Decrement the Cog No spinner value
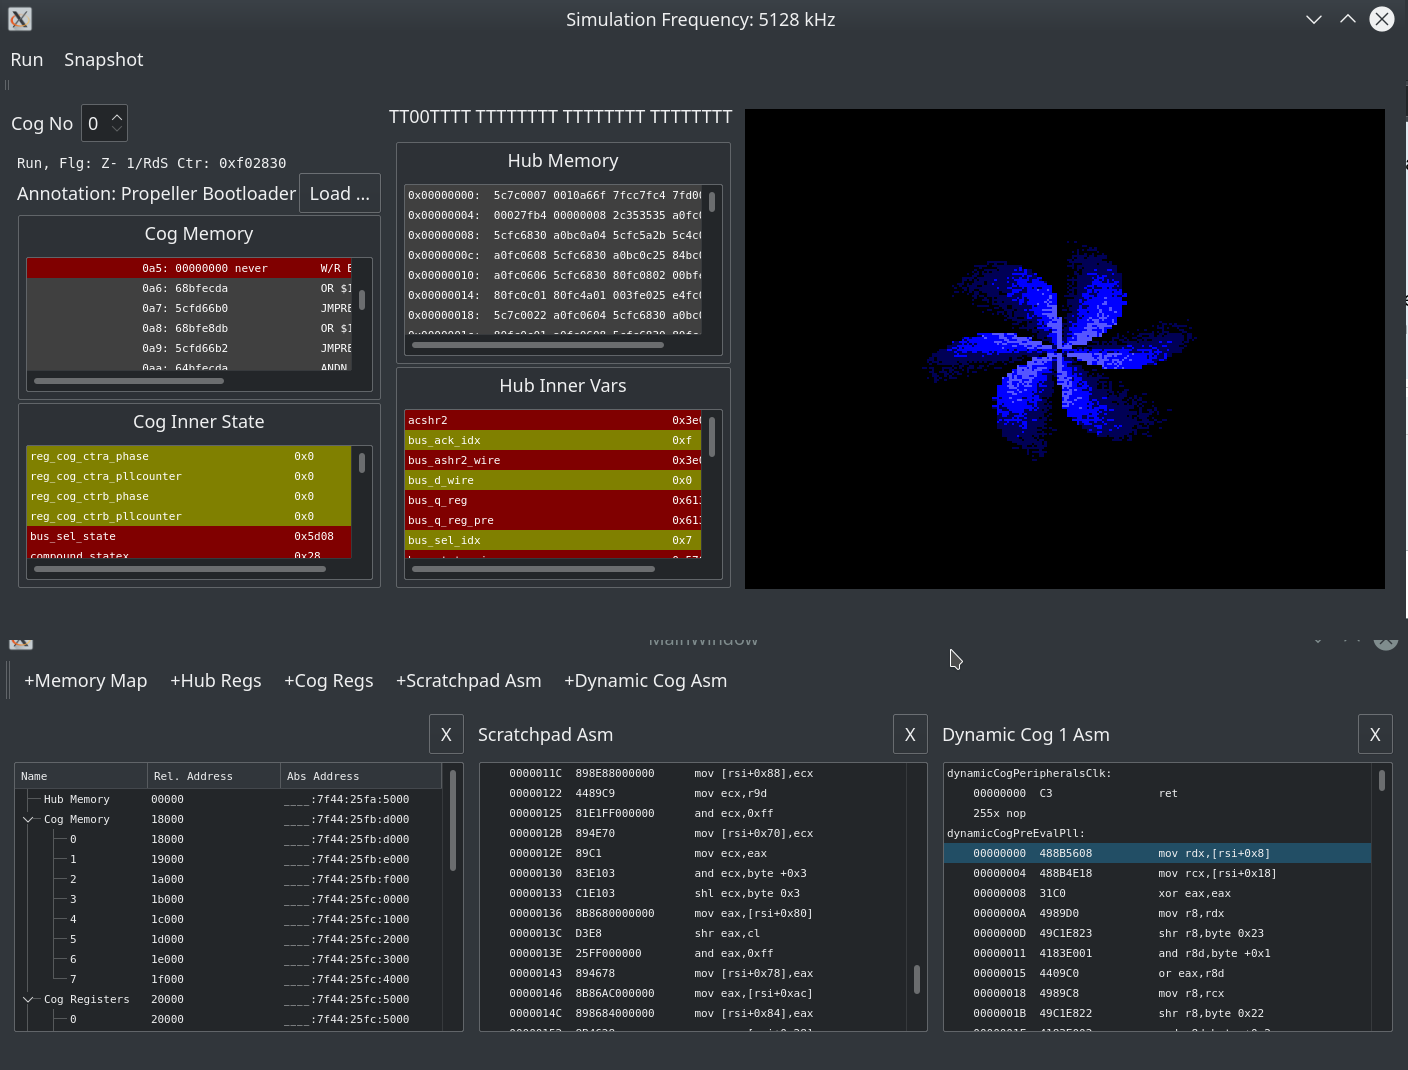Screen dimensions: 1408x1070 pos(117,130)
